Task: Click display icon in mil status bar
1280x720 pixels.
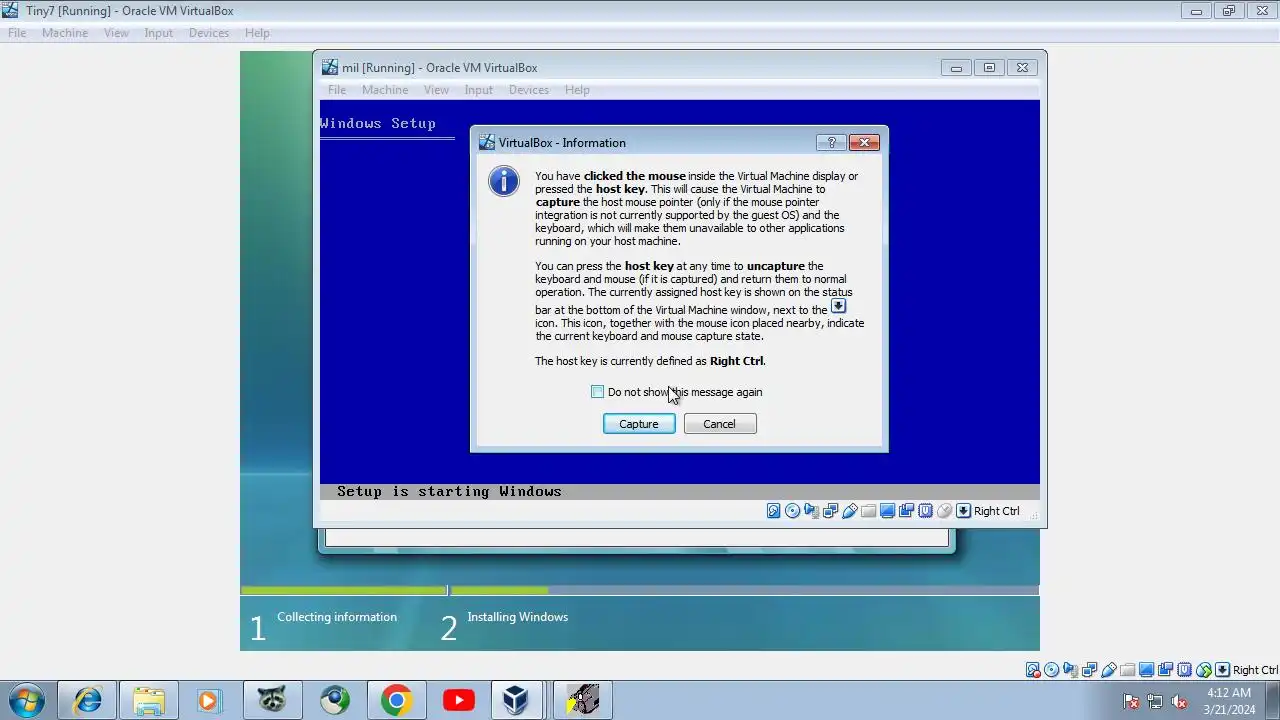Action: [x=887, y=511]
